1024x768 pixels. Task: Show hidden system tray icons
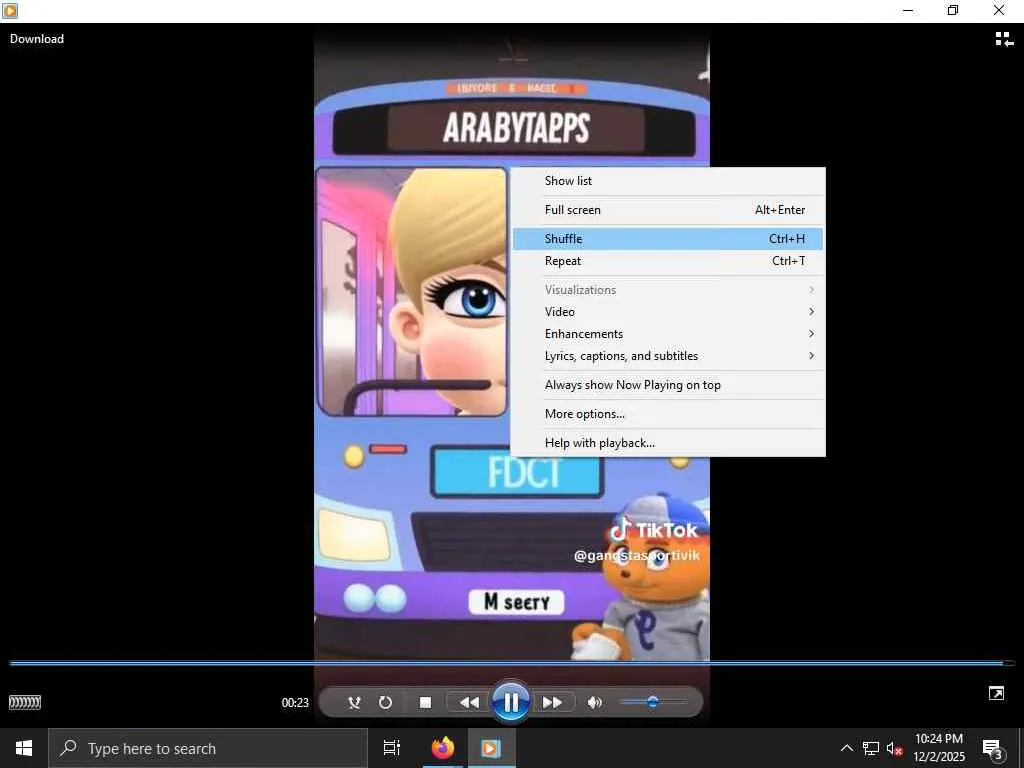(x=846, y=748)
